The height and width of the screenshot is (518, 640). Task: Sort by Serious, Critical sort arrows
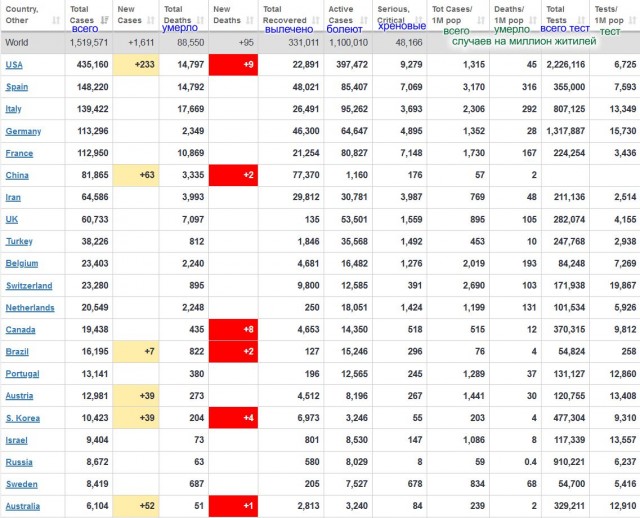[x=418, y=20]
